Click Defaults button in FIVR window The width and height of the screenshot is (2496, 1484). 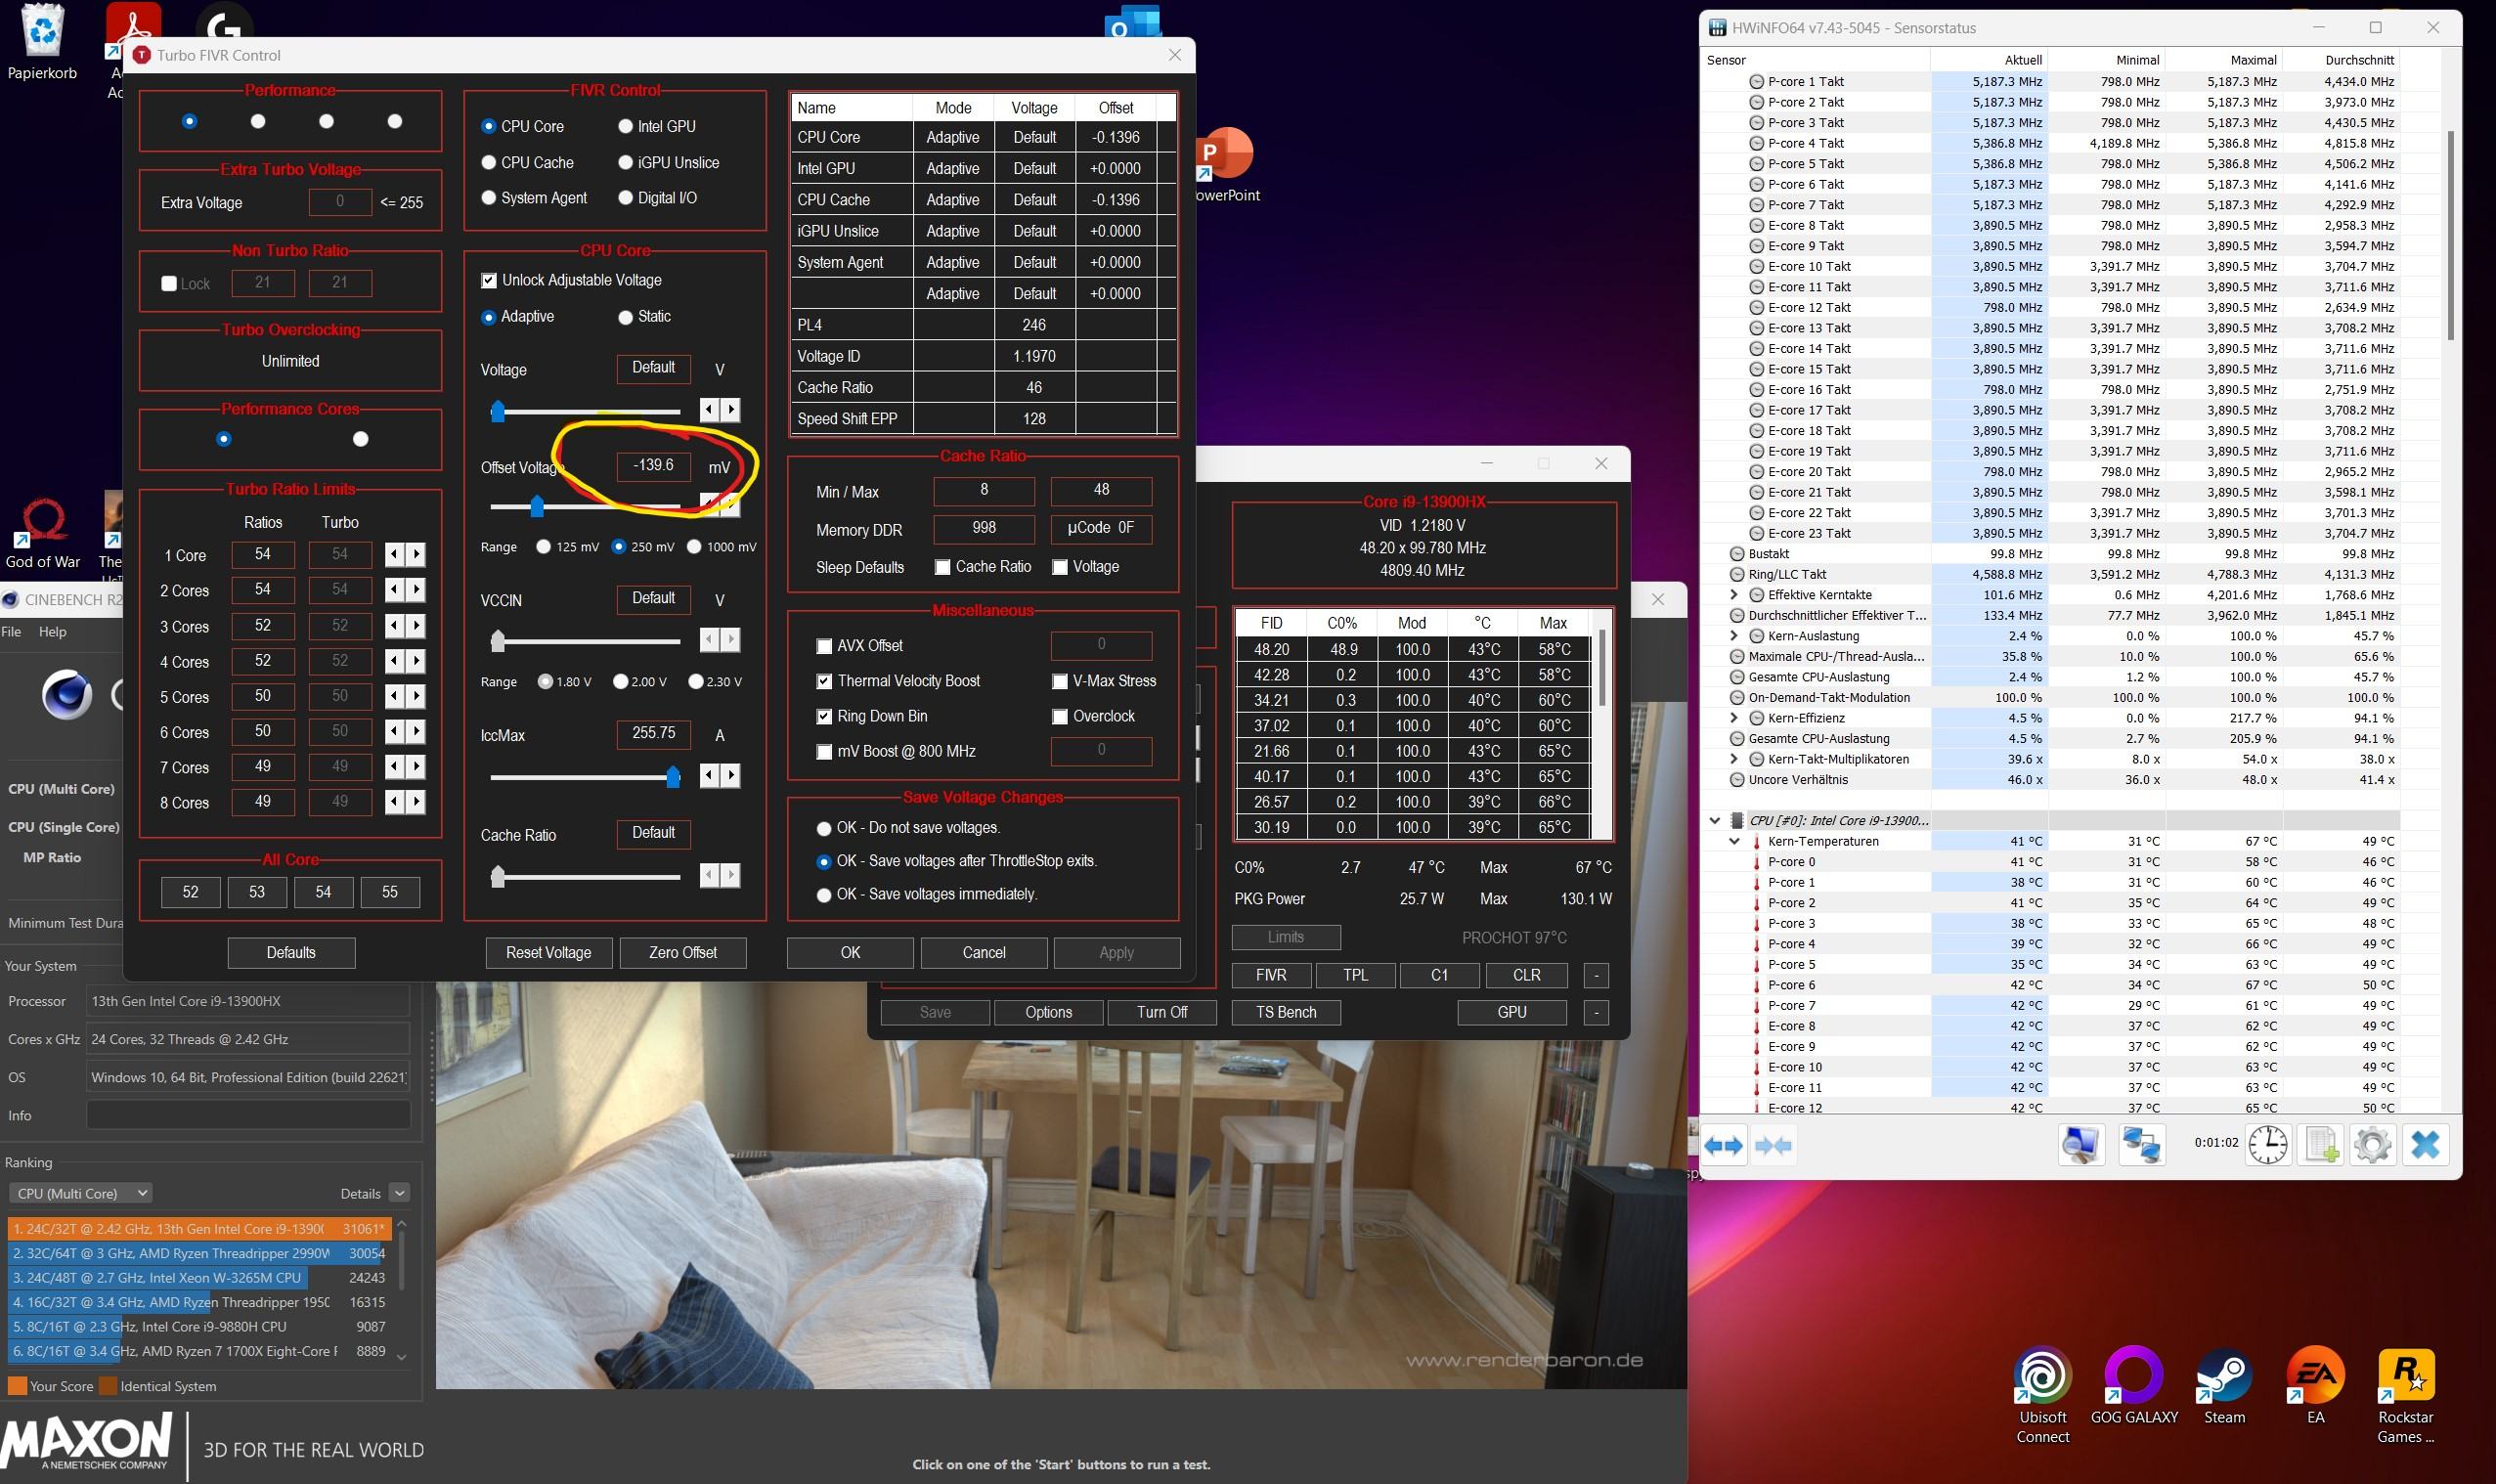point(291,953)
